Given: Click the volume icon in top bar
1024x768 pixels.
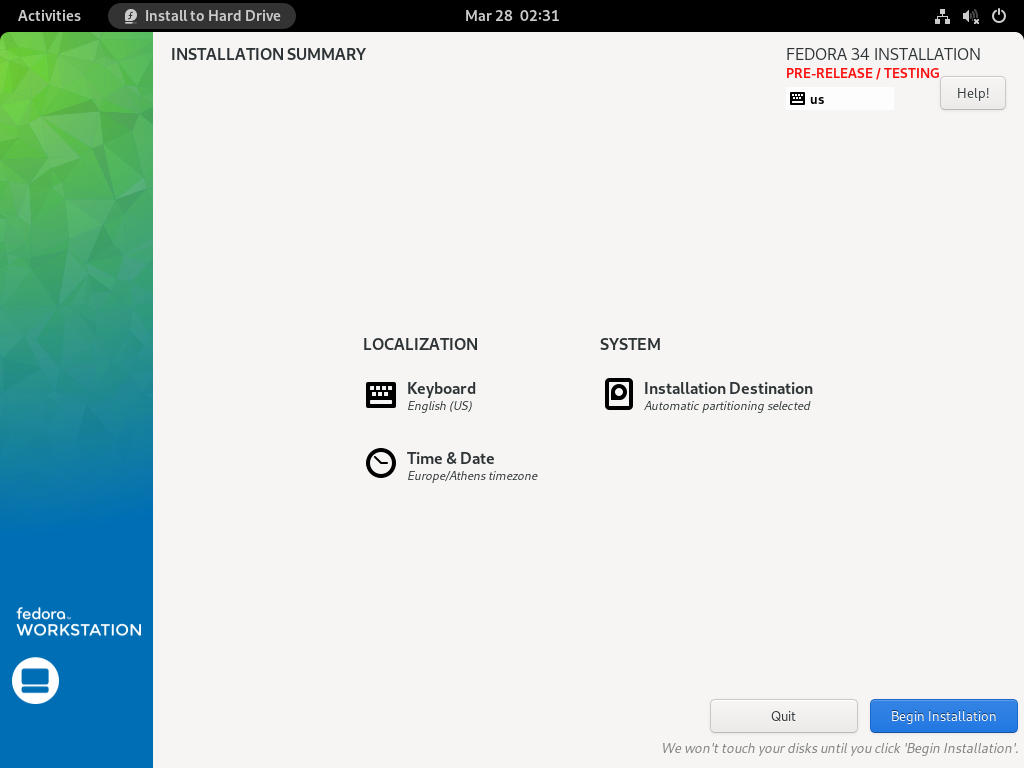Looking at the screenshot, I should (969, 16).
